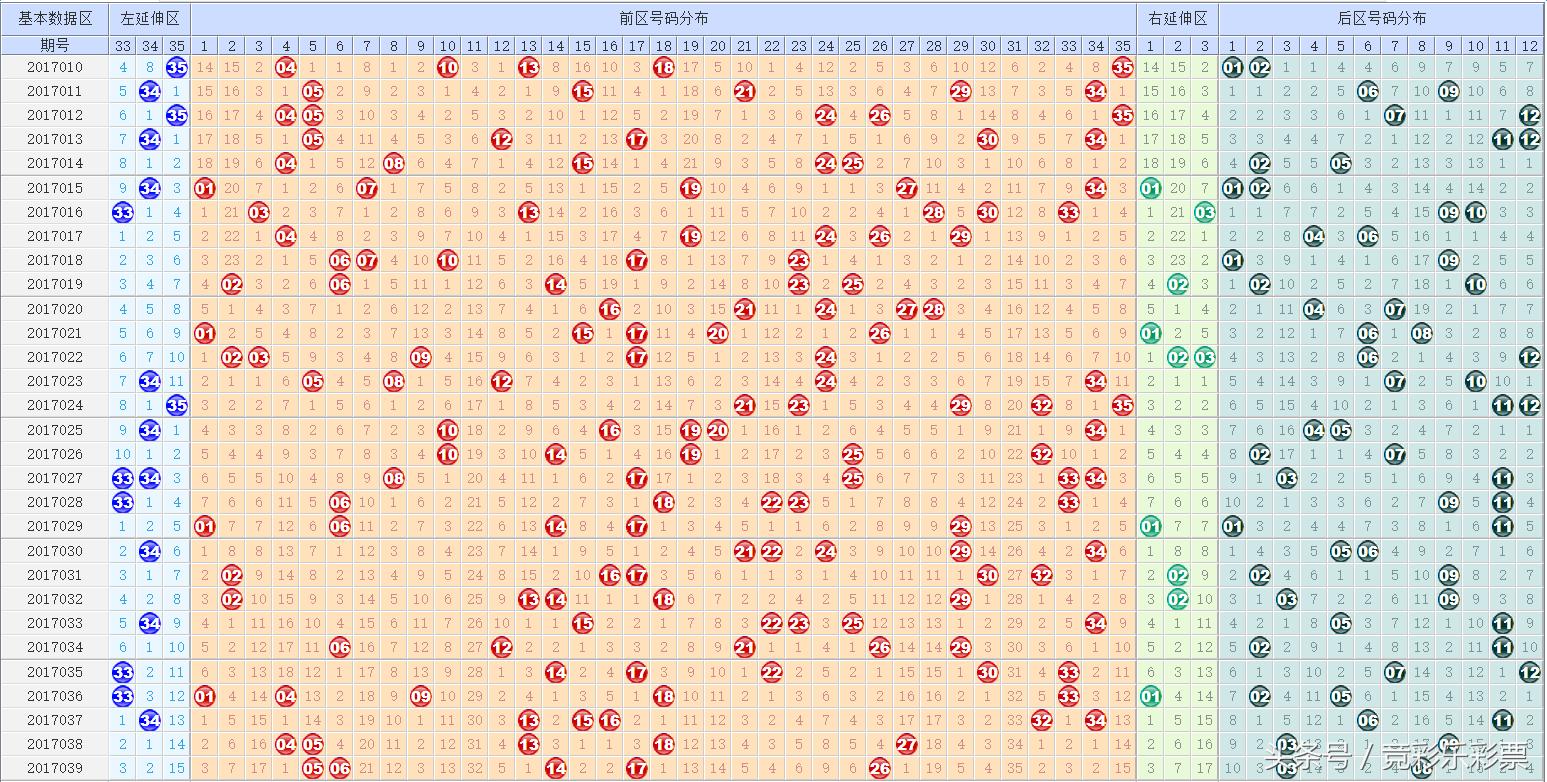Image resolution: width=1547 pixels, height=782 pixels.
Task: Click dark ball 07 in row 2017035
Action: (x=1395, y=672)
